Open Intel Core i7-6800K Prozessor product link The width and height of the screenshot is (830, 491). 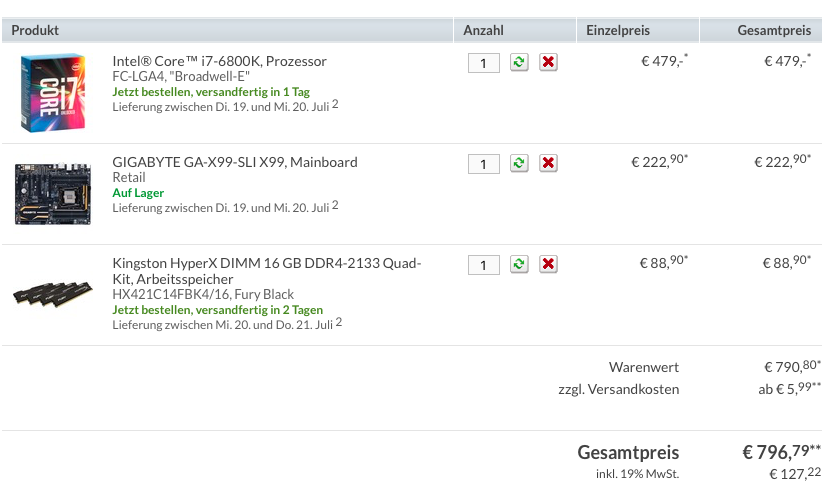tap(219, 61)
